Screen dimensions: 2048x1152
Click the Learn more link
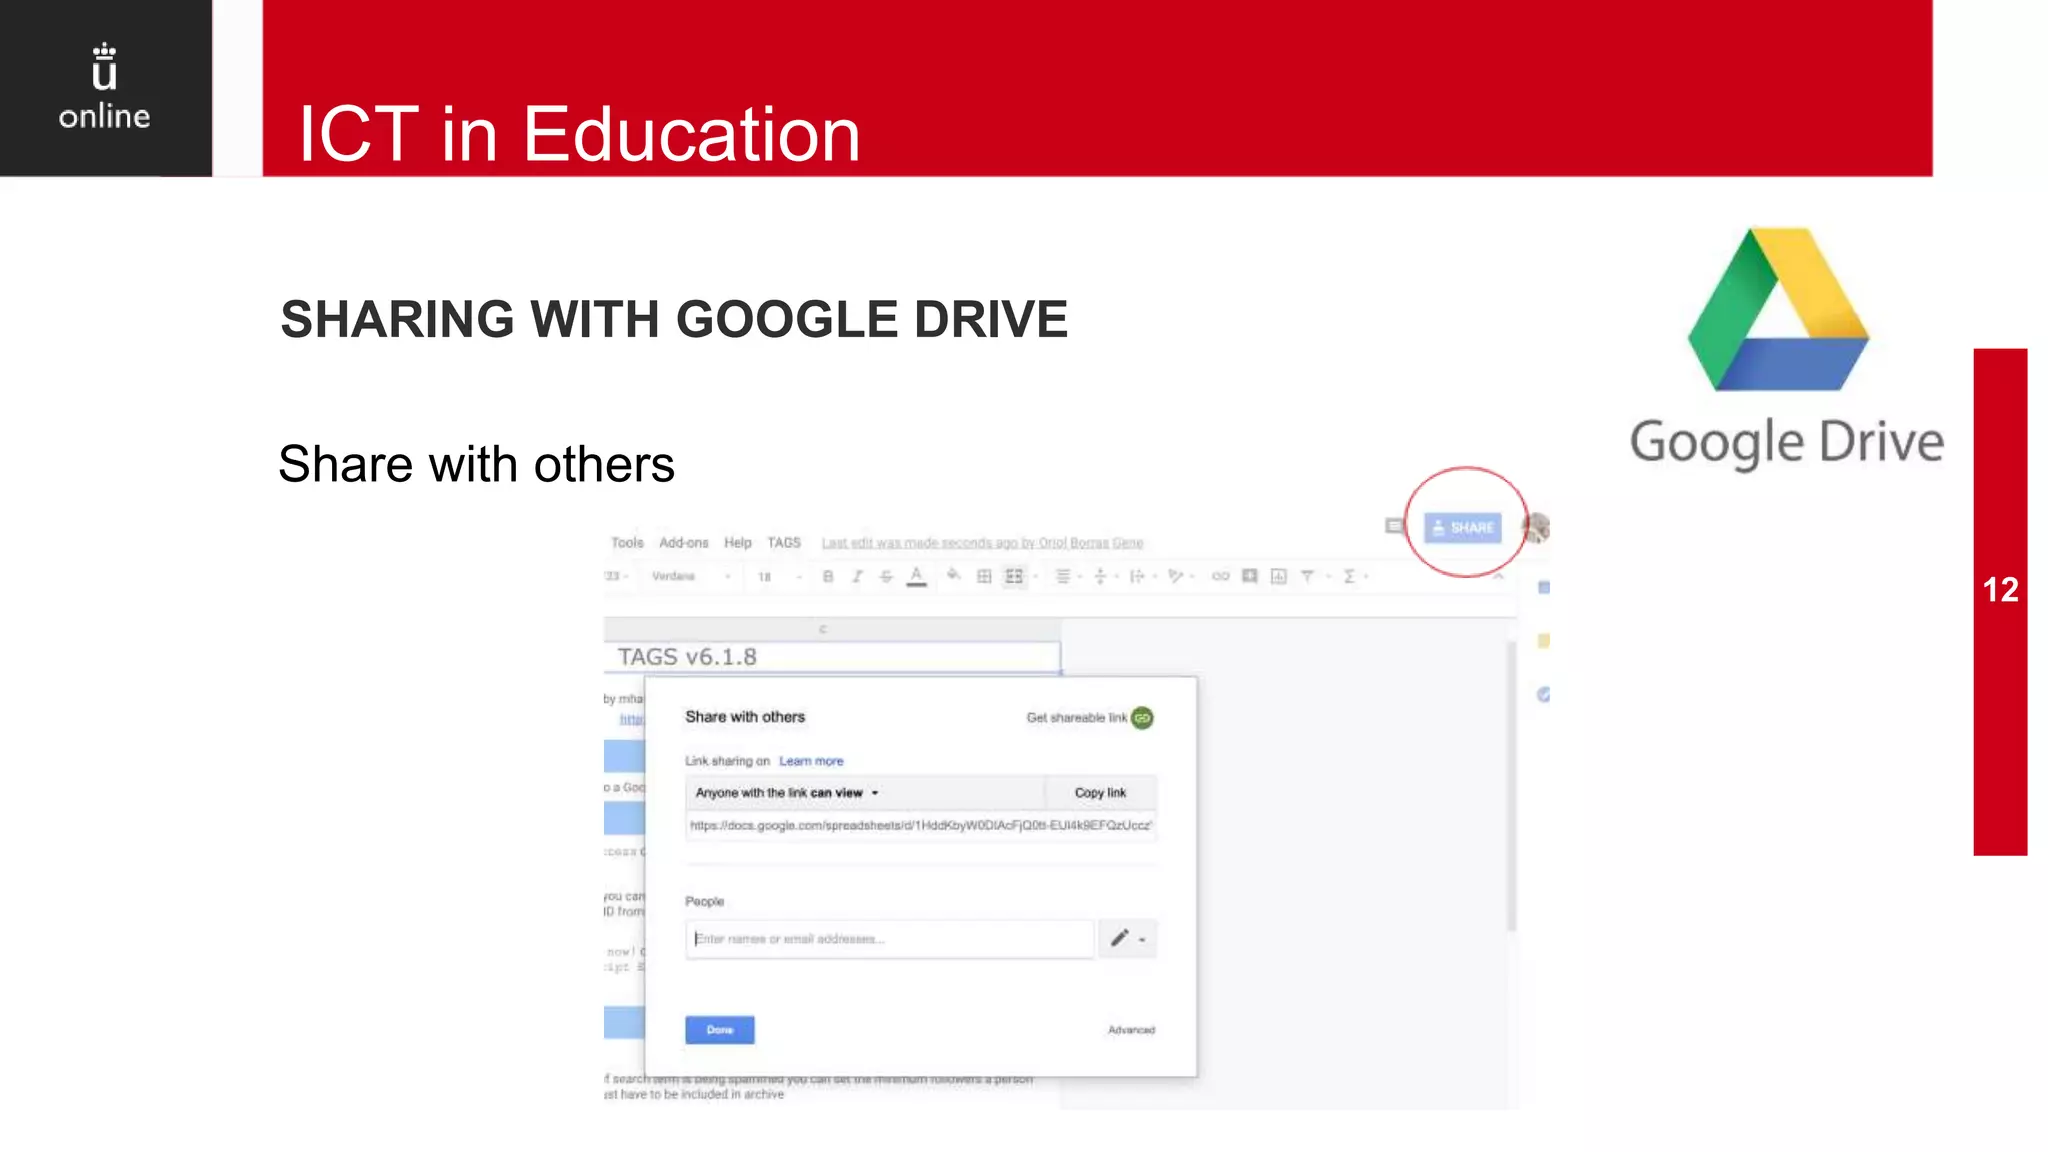tap(811, 761)
